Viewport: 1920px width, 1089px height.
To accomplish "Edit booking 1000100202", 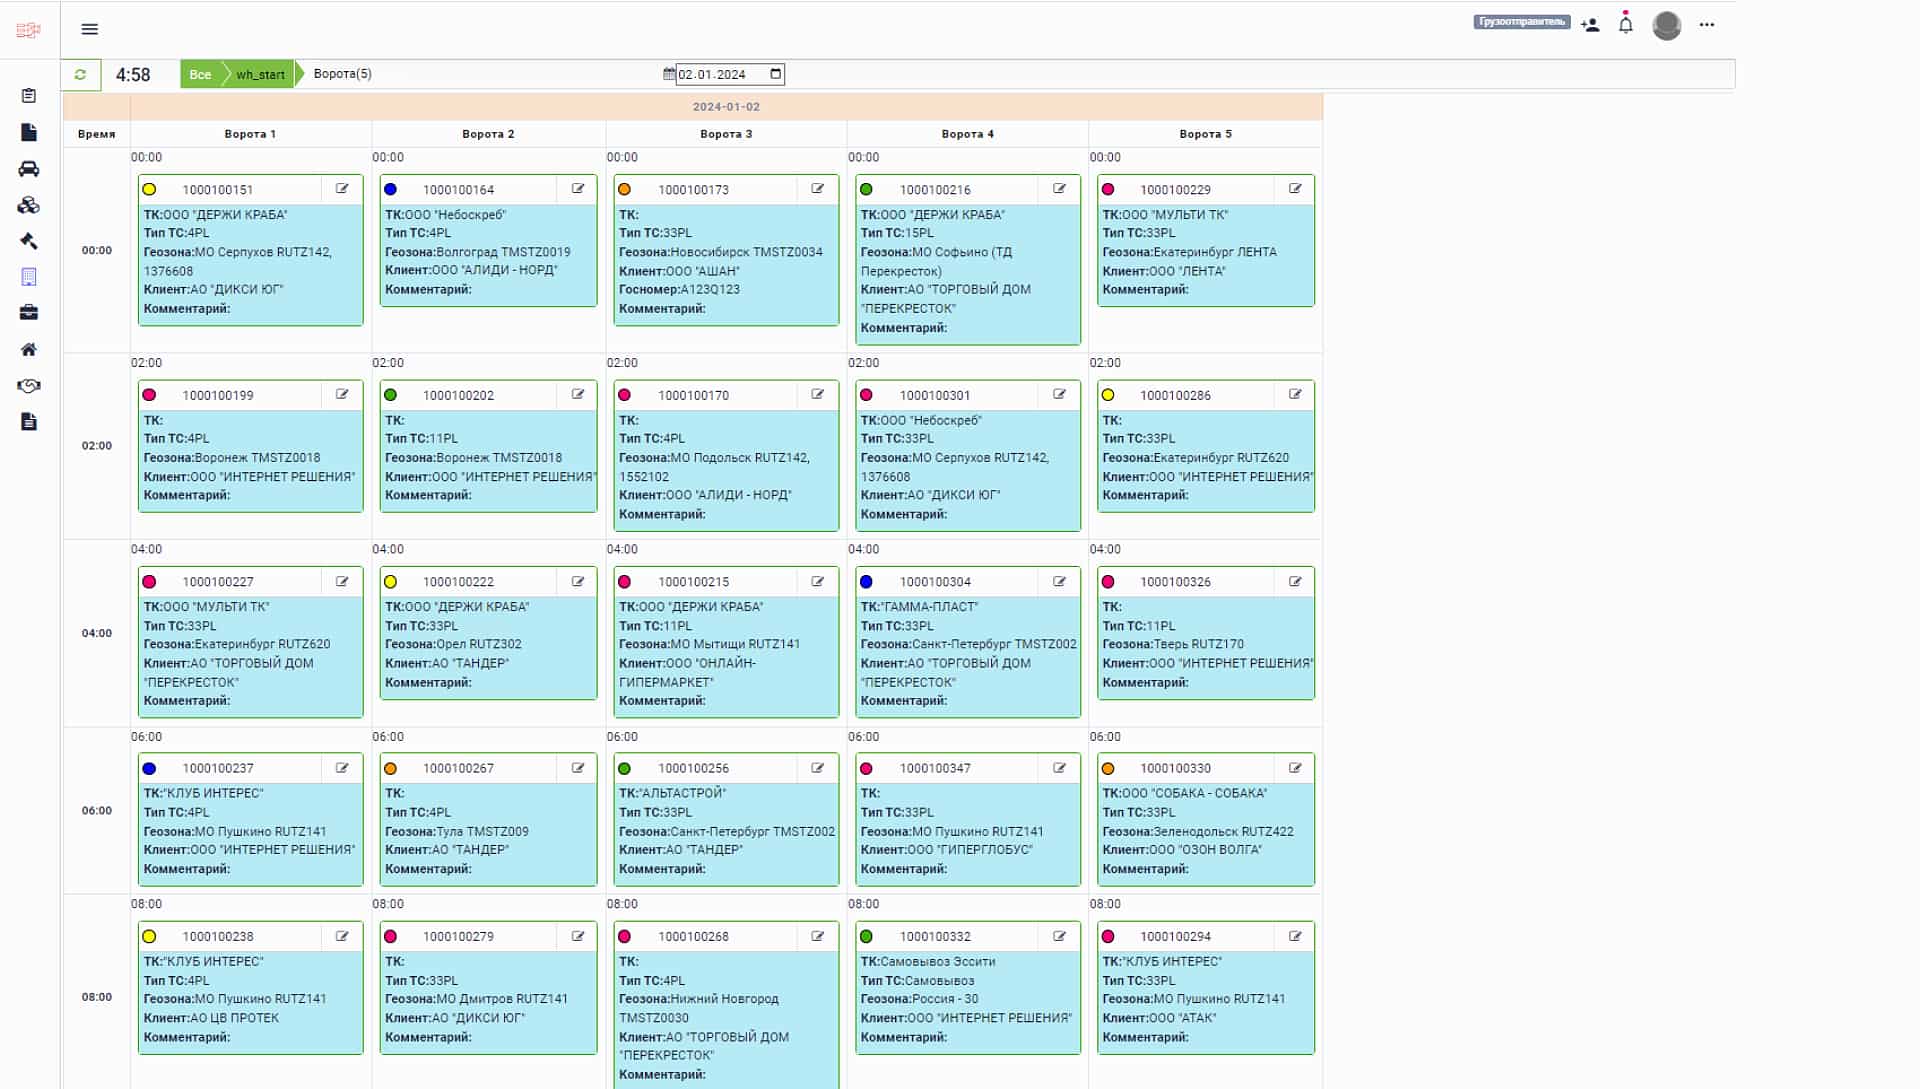I will tap(578, 395).
